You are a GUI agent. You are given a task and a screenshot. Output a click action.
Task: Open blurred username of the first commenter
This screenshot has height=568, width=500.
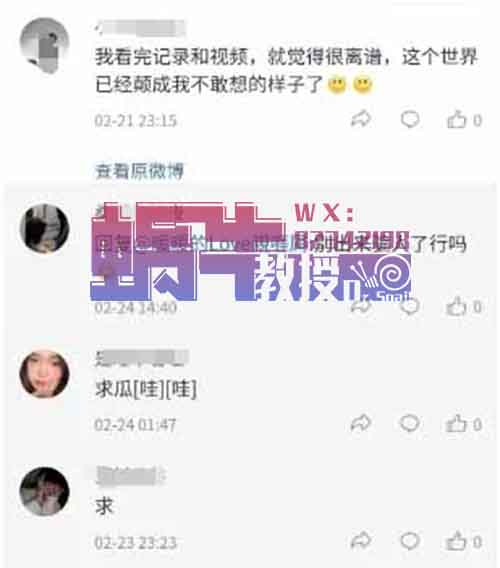pos(141,28)
